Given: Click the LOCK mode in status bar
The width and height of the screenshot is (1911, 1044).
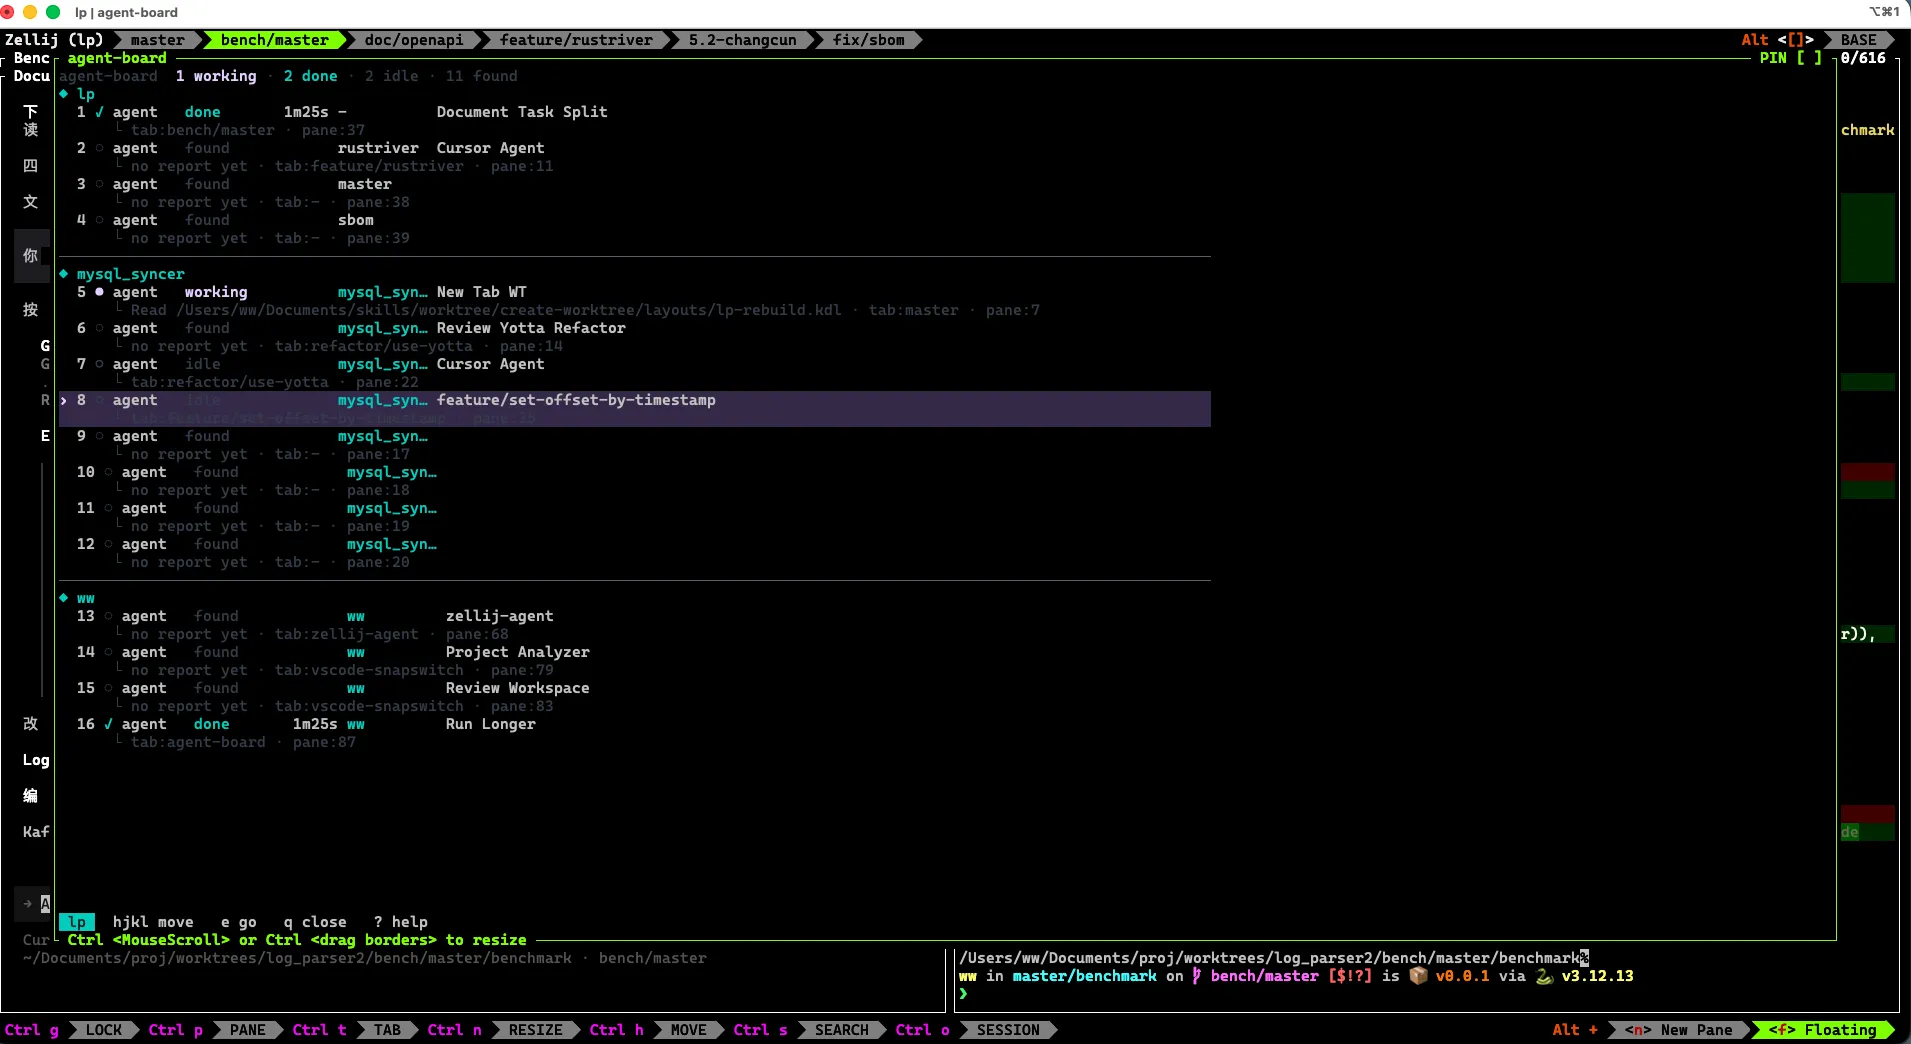Looking at the screenshot, I should click(x=103, y=1030).
